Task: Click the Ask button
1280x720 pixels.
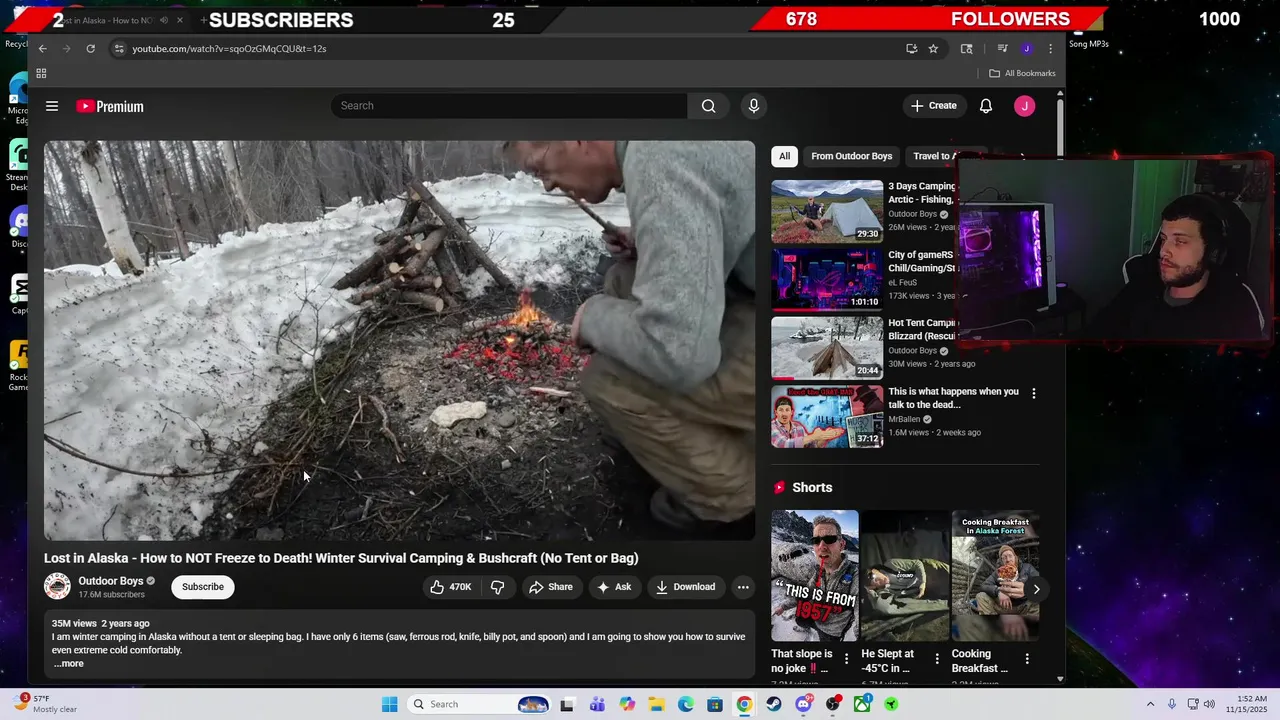Action: [614, 587]
